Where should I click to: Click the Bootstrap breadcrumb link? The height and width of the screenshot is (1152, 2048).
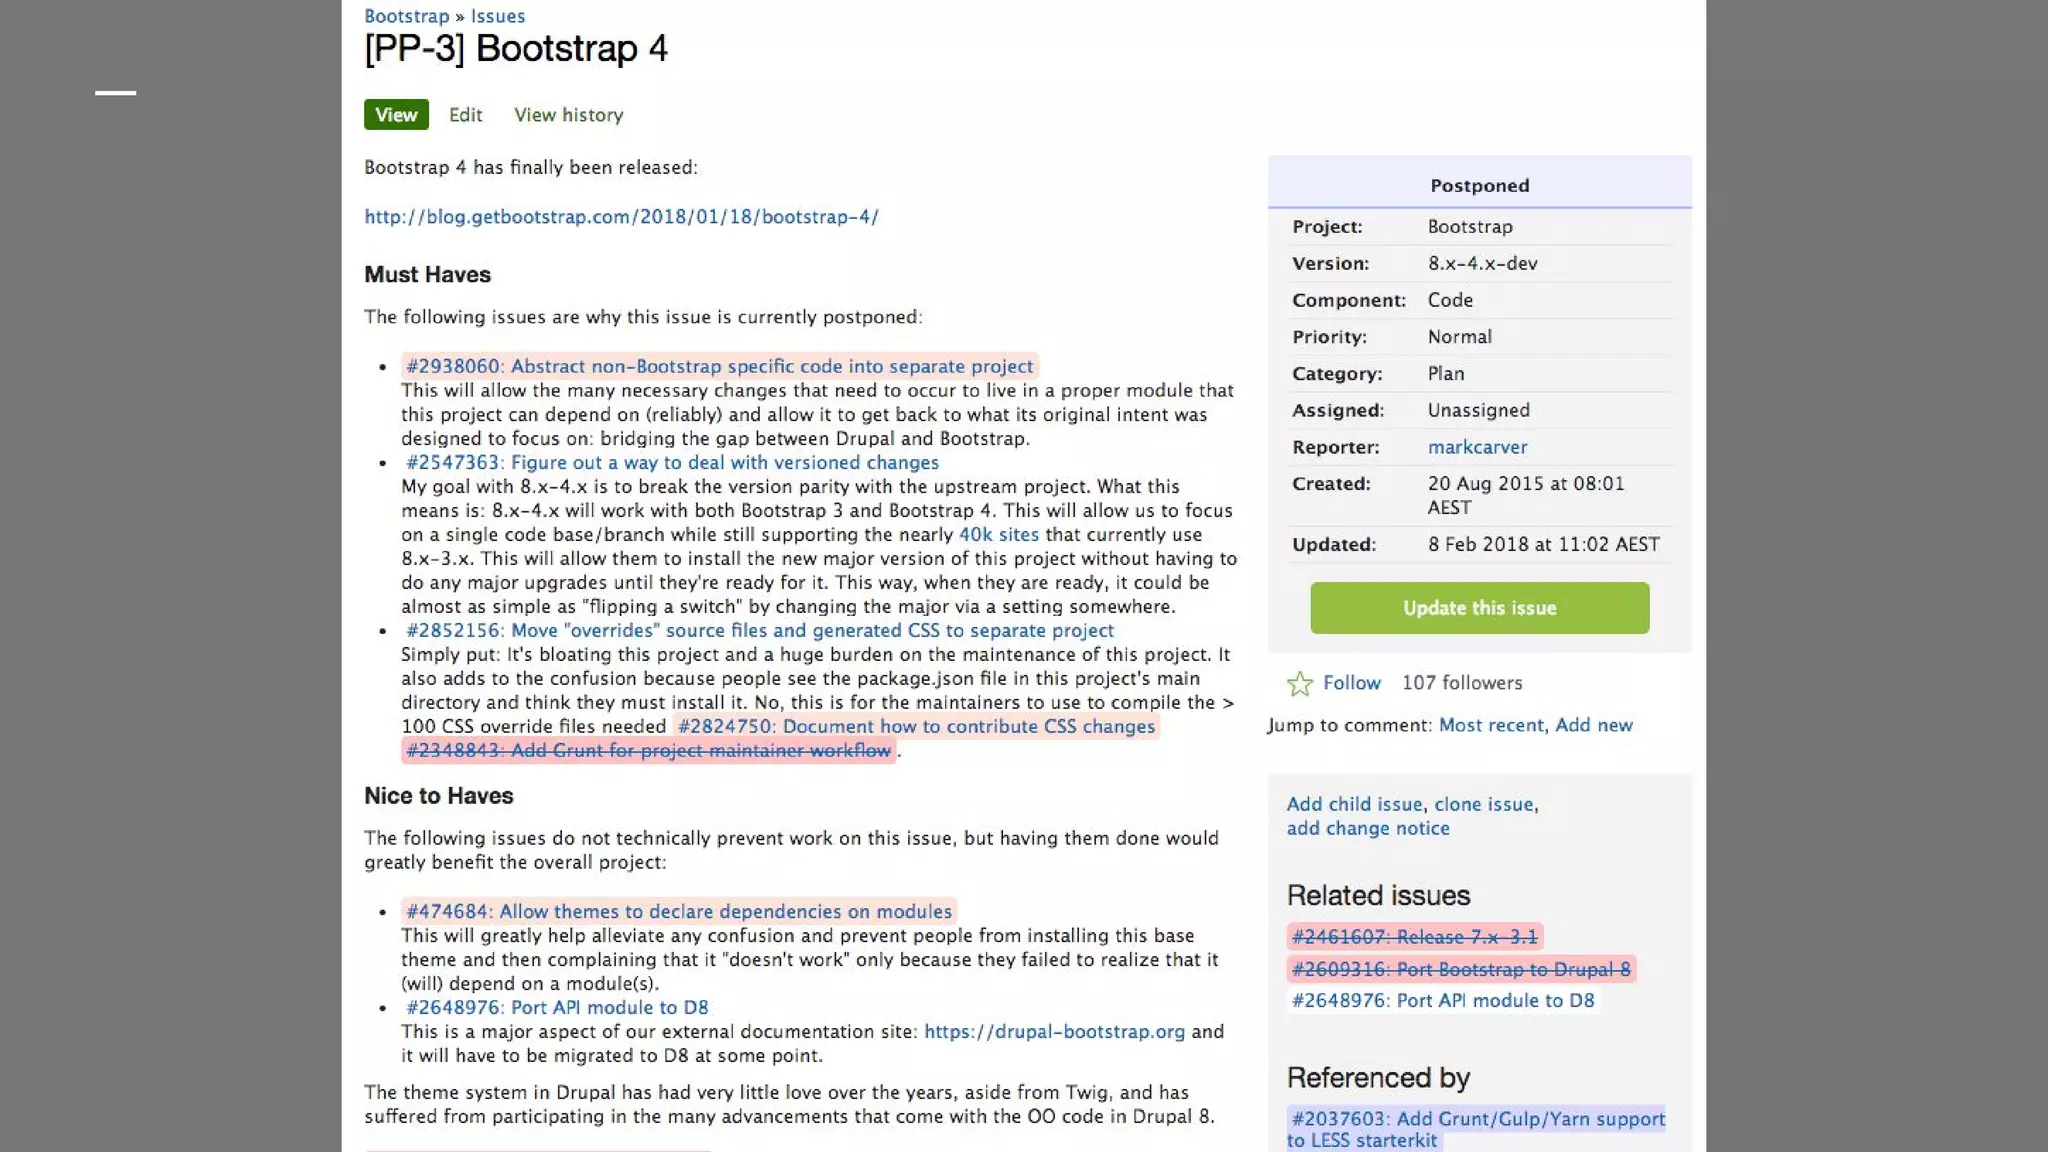[x=407, y=16]
